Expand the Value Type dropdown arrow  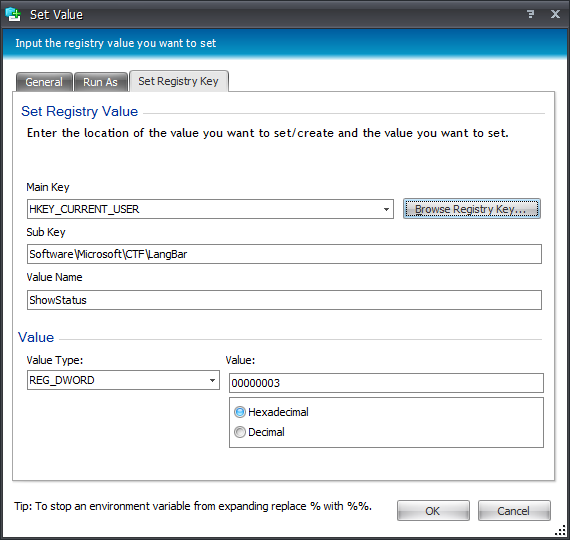pos(212,380)
